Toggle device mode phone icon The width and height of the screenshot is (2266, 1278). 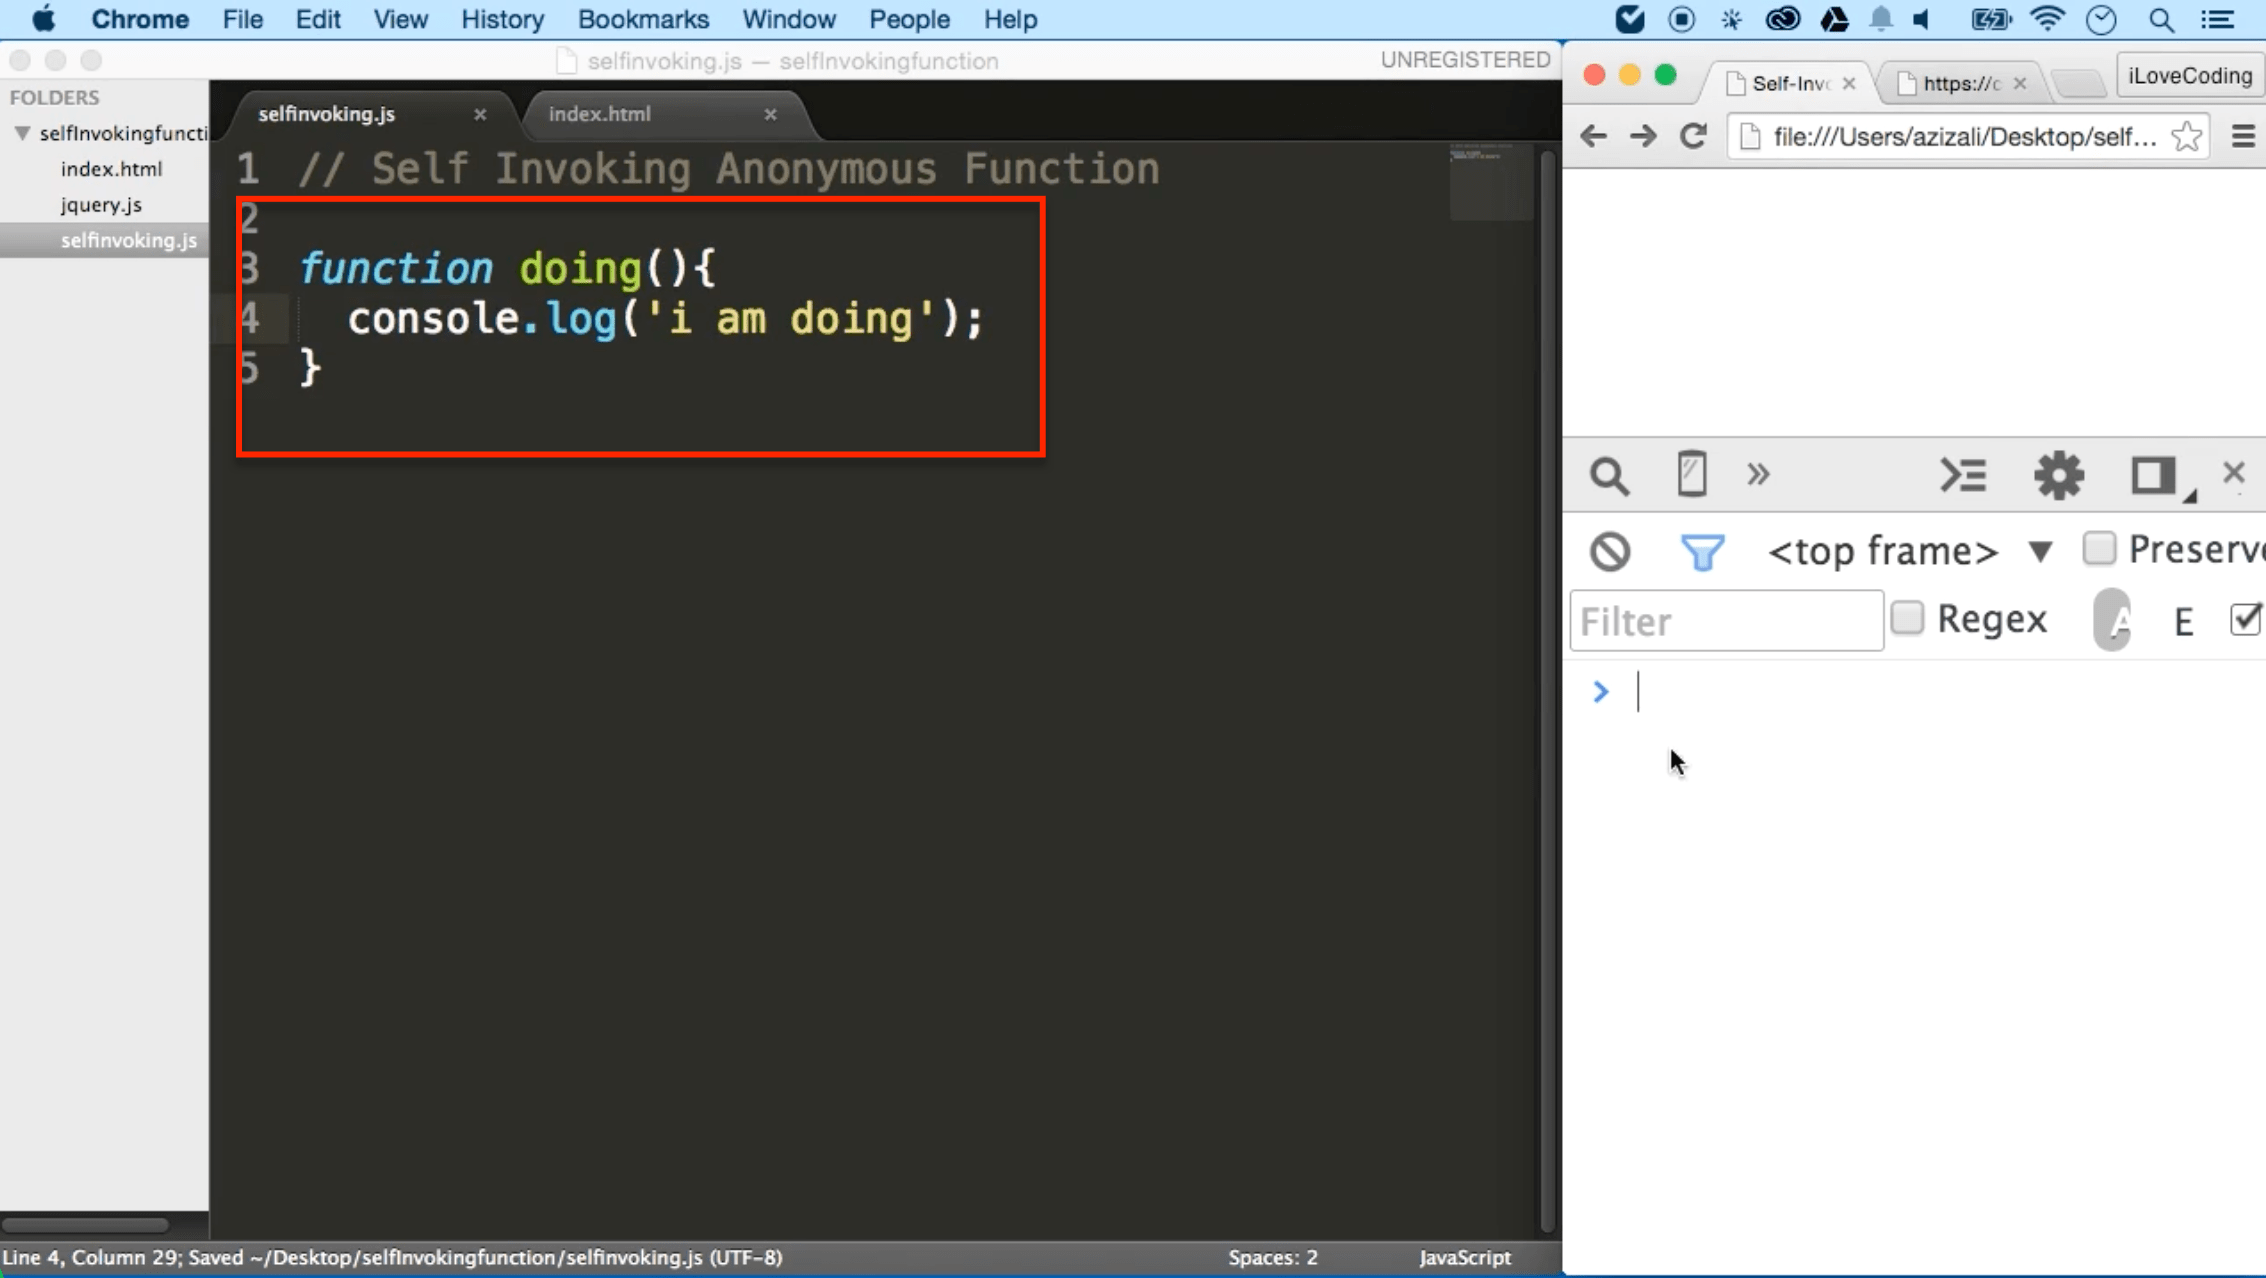tap(1691, 474)
